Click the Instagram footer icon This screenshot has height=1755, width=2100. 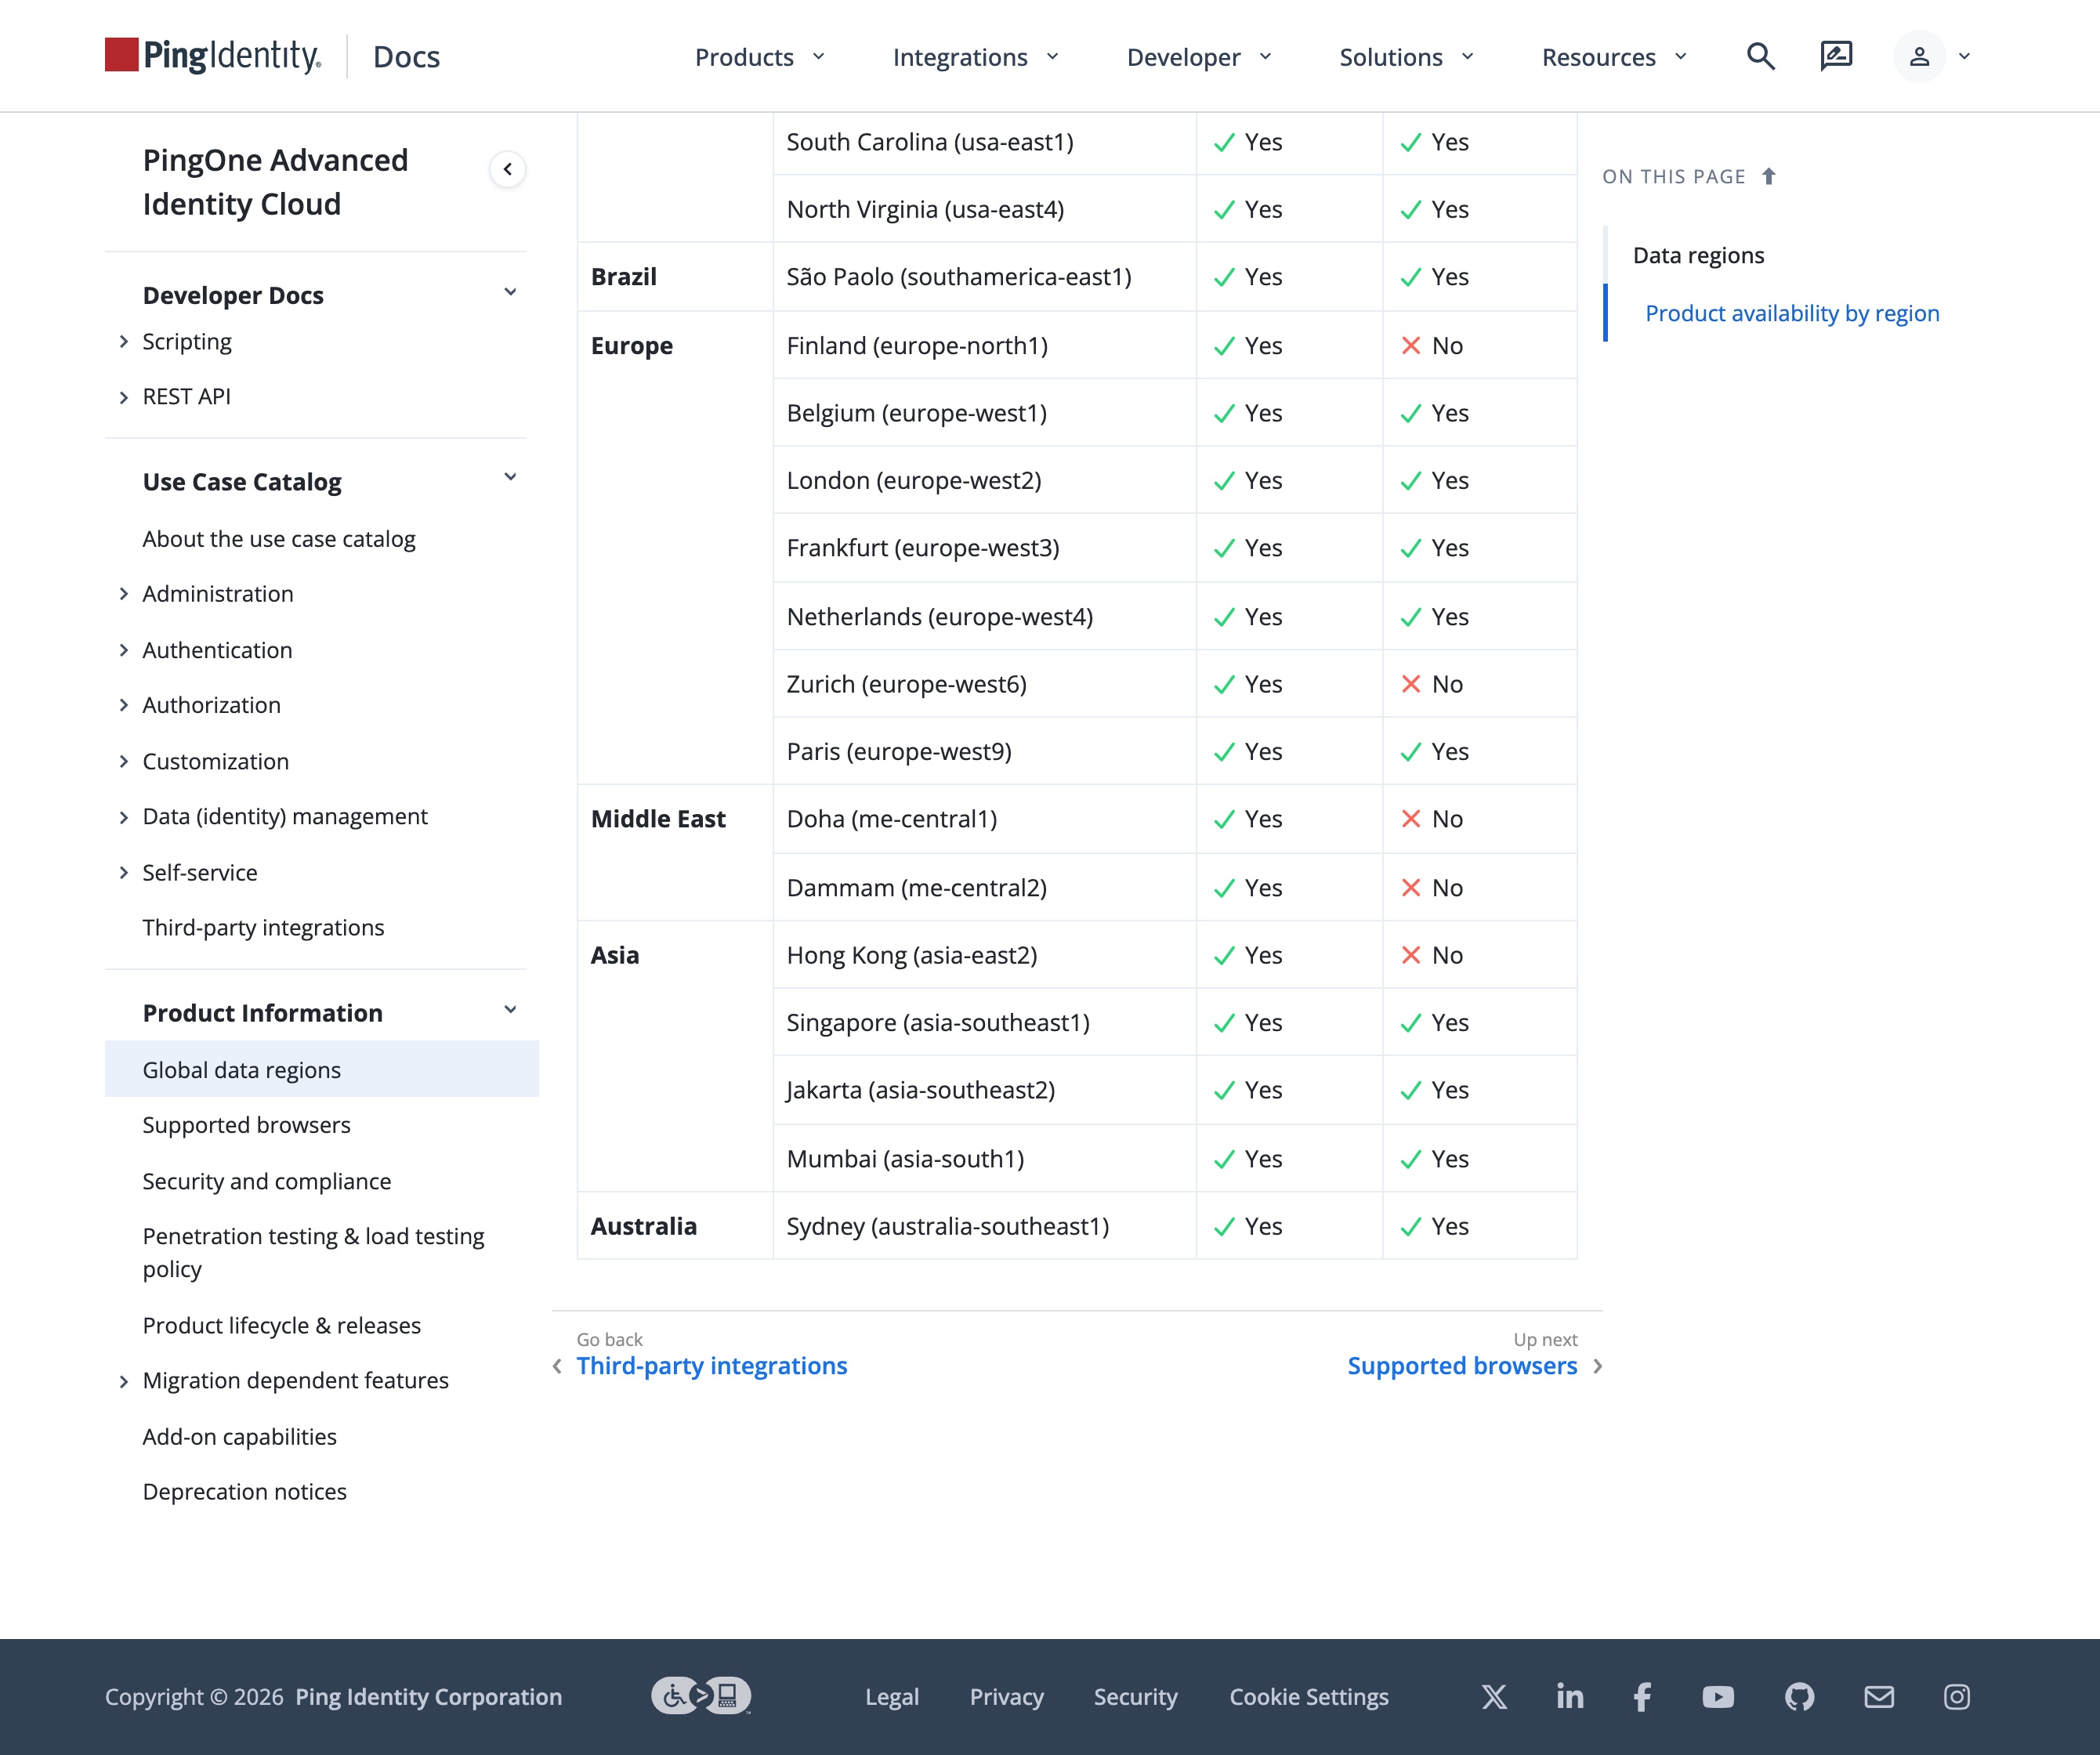click(x=1957, y=1697)
